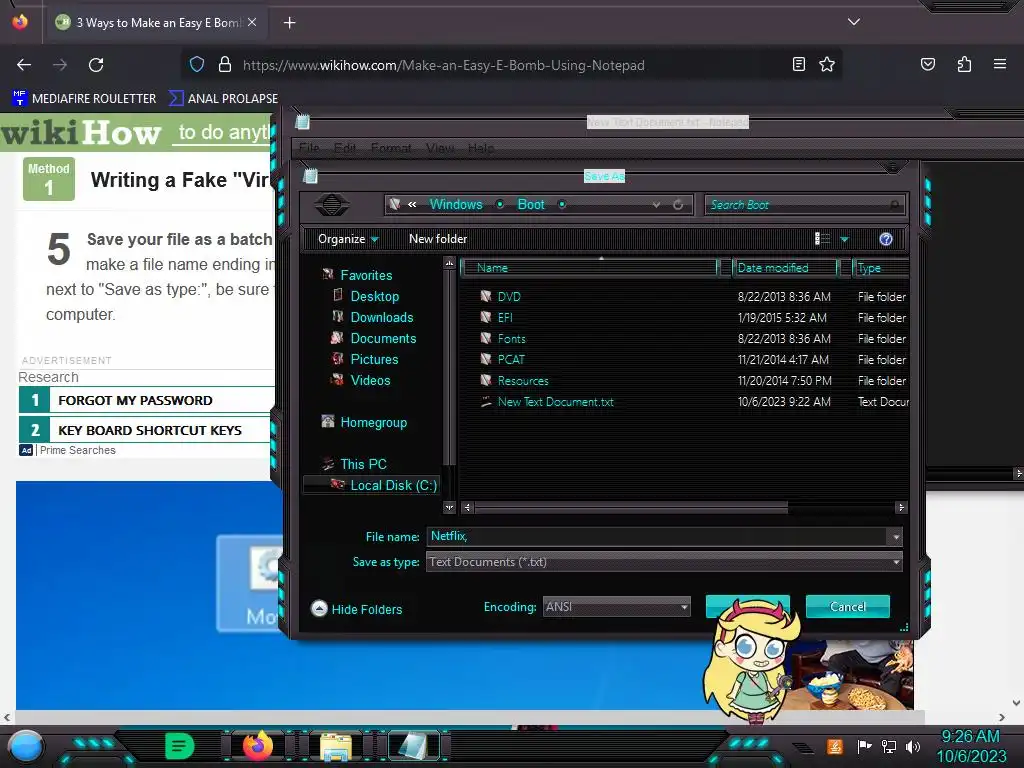This screenshot has width=1024, height=768.
Task: Select Favorites in navigation pane
Action: pos(366,275)
